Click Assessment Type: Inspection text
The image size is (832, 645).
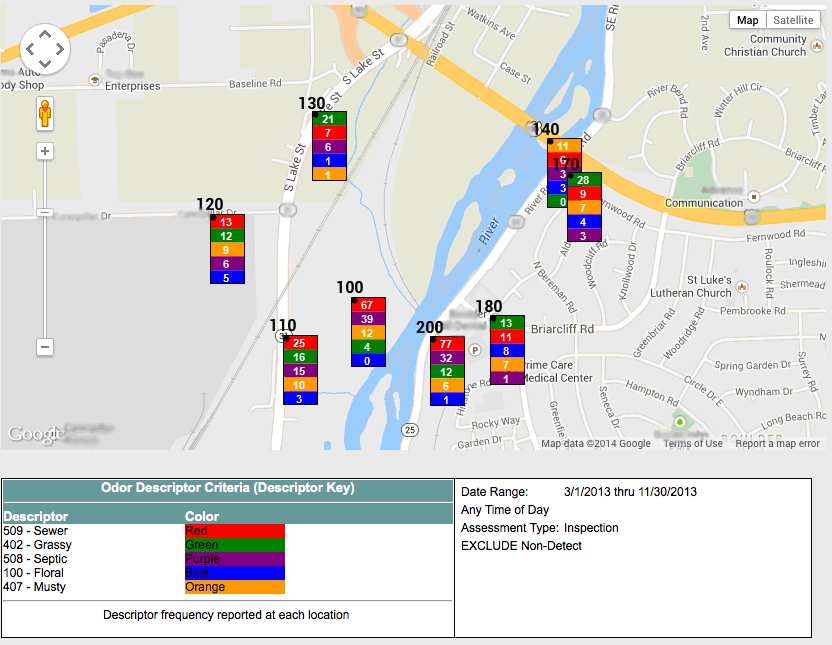540,528
